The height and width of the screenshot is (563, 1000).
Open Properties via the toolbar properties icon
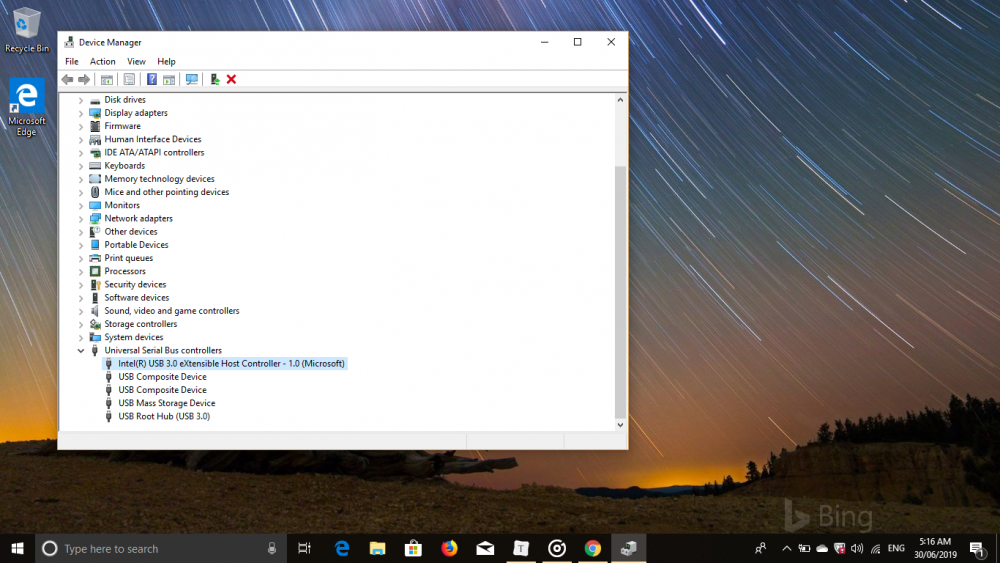[129, 80]
